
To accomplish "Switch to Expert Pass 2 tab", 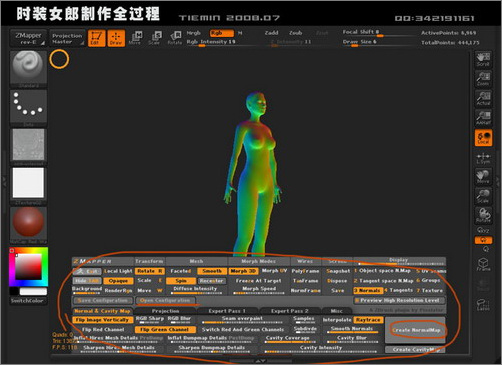I will pyautogui.click(x=290, y=311).
